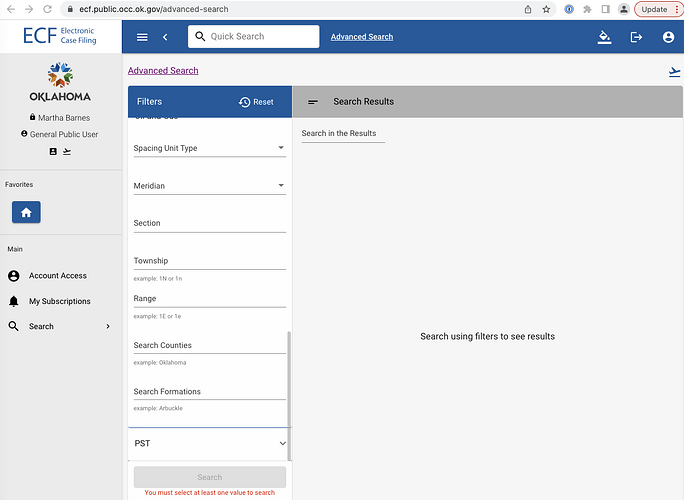This screenshot has height=500, width=684.
Task: Click the browser forward arrow
Action: pyautogui.click(x=29, y=9)
